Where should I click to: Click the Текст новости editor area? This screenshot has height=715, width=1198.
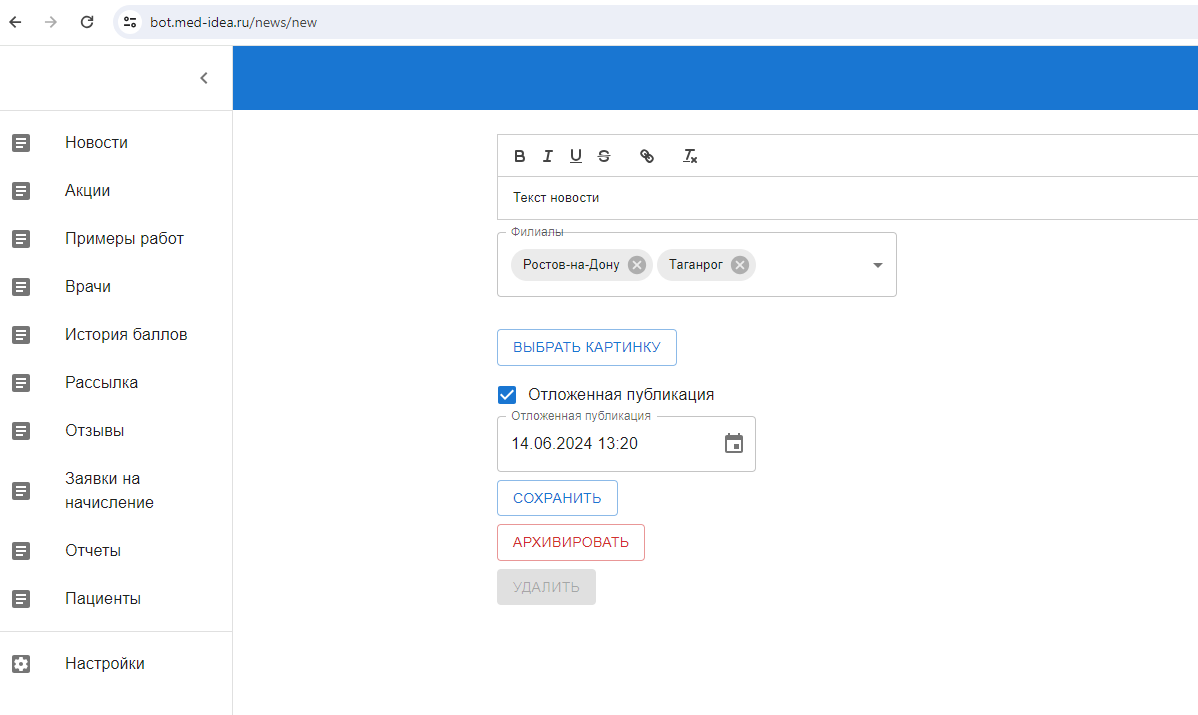point(848,198)
